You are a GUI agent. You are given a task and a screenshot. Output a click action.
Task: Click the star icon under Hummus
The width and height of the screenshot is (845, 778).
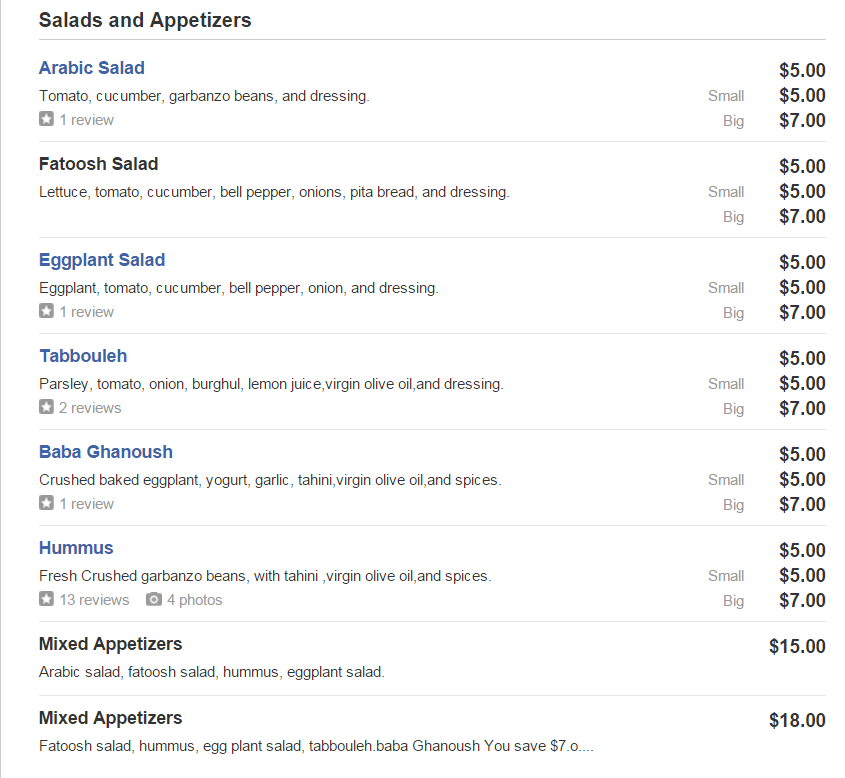tap(46, 600)
